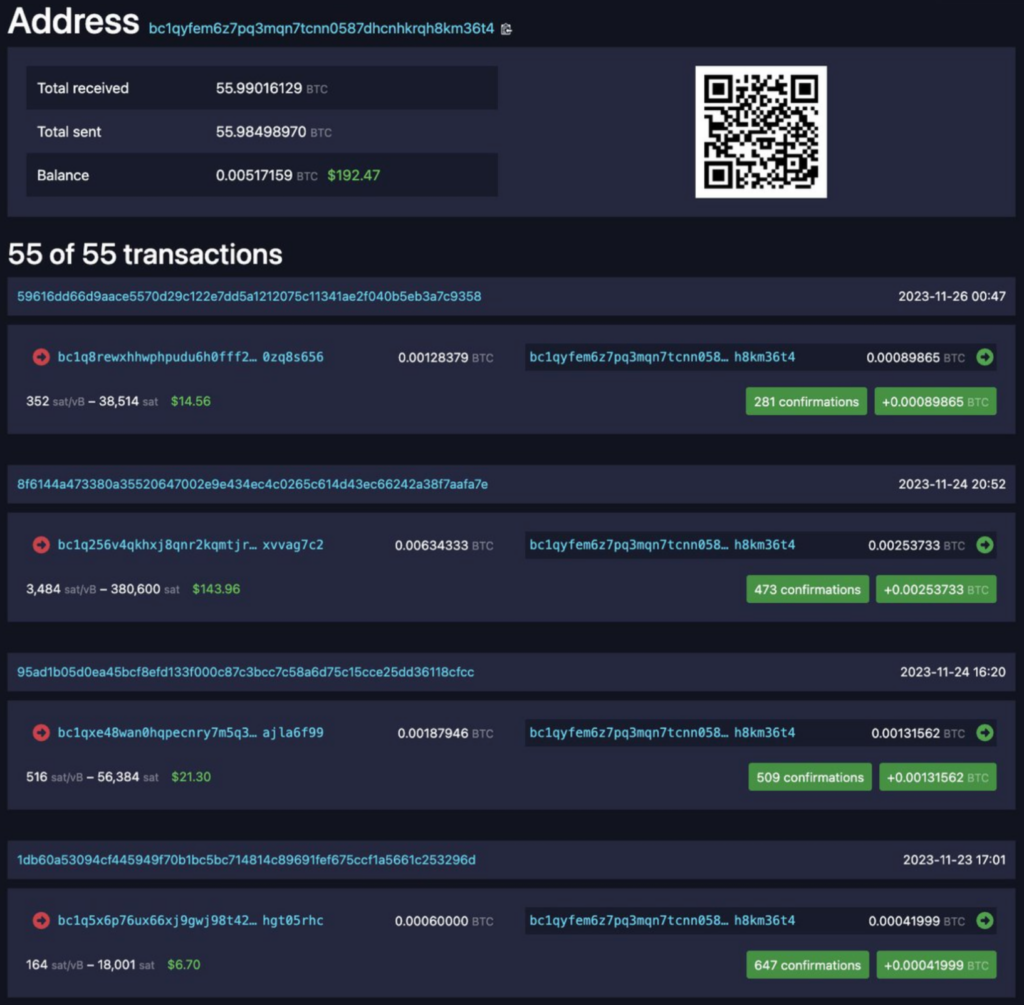Click the 473 confirmations button

pyautogui.click(x=807, y=590)
